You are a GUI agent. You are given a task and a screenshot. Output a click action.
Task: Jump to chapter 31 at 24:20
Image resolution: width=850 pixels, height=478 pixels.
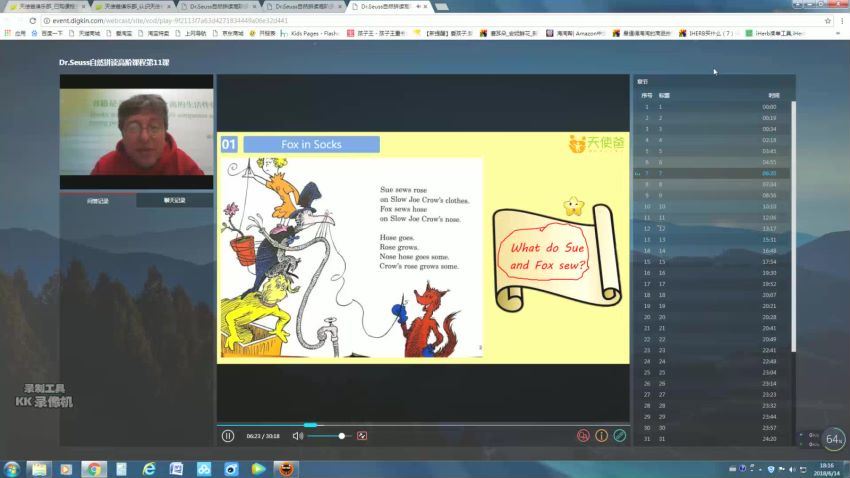(711, 439)
